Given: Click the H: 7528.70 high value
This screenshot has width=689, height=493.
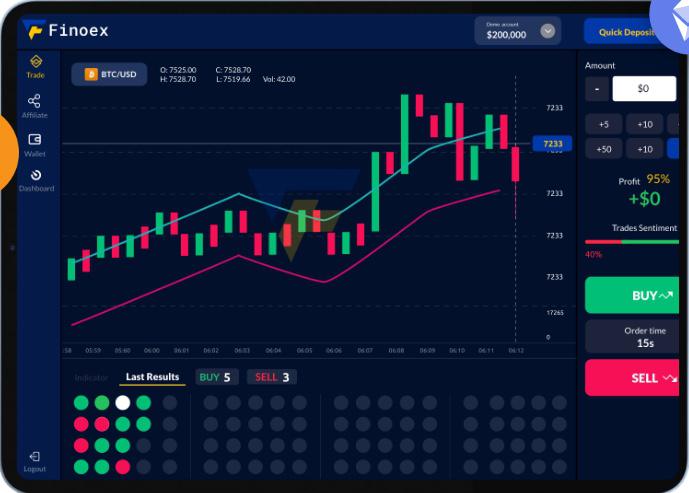Looking at the screenshot, I should coord(178,80).
